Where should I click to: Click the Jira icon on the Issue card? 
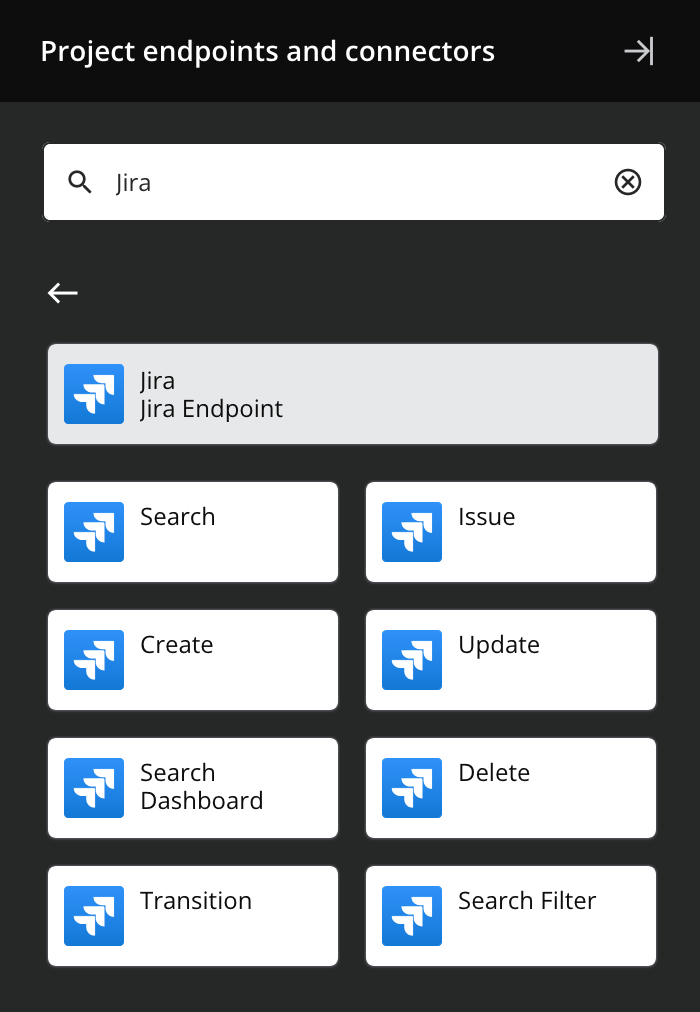[412, 532]
